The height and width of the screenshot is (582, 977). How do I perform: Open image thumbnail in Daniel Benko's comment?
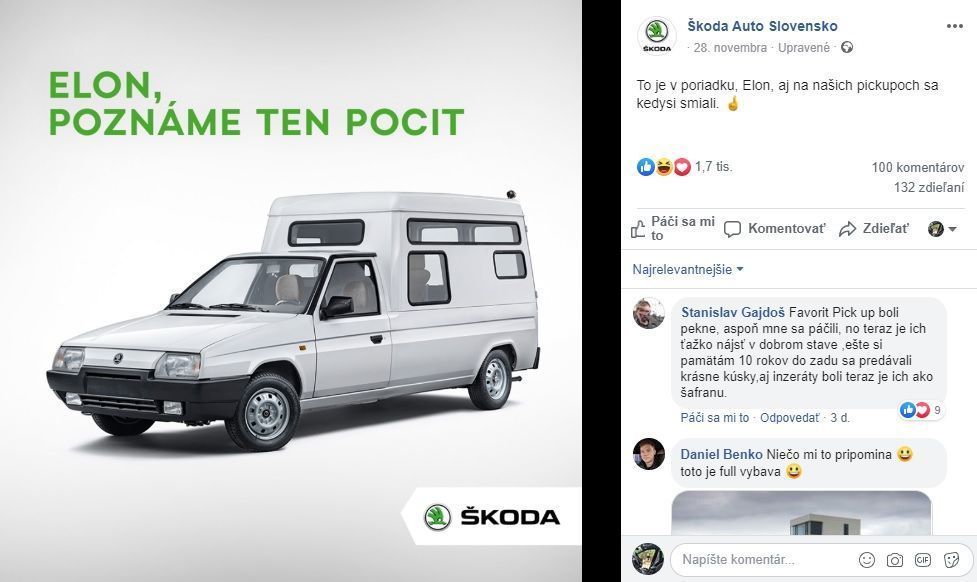point(801,513)
